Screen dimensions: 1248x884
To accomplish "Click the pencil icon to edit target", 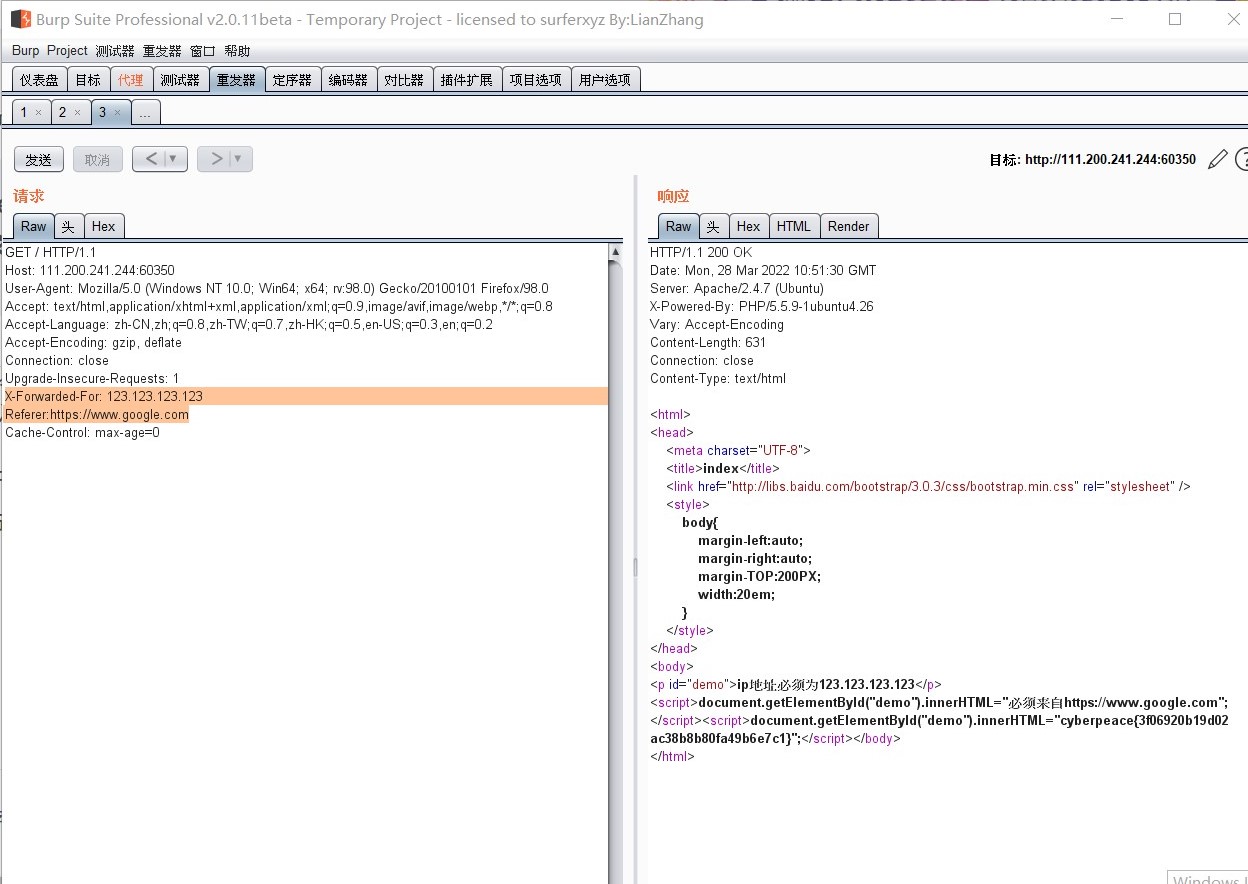I will click(x=1217, y=158).
